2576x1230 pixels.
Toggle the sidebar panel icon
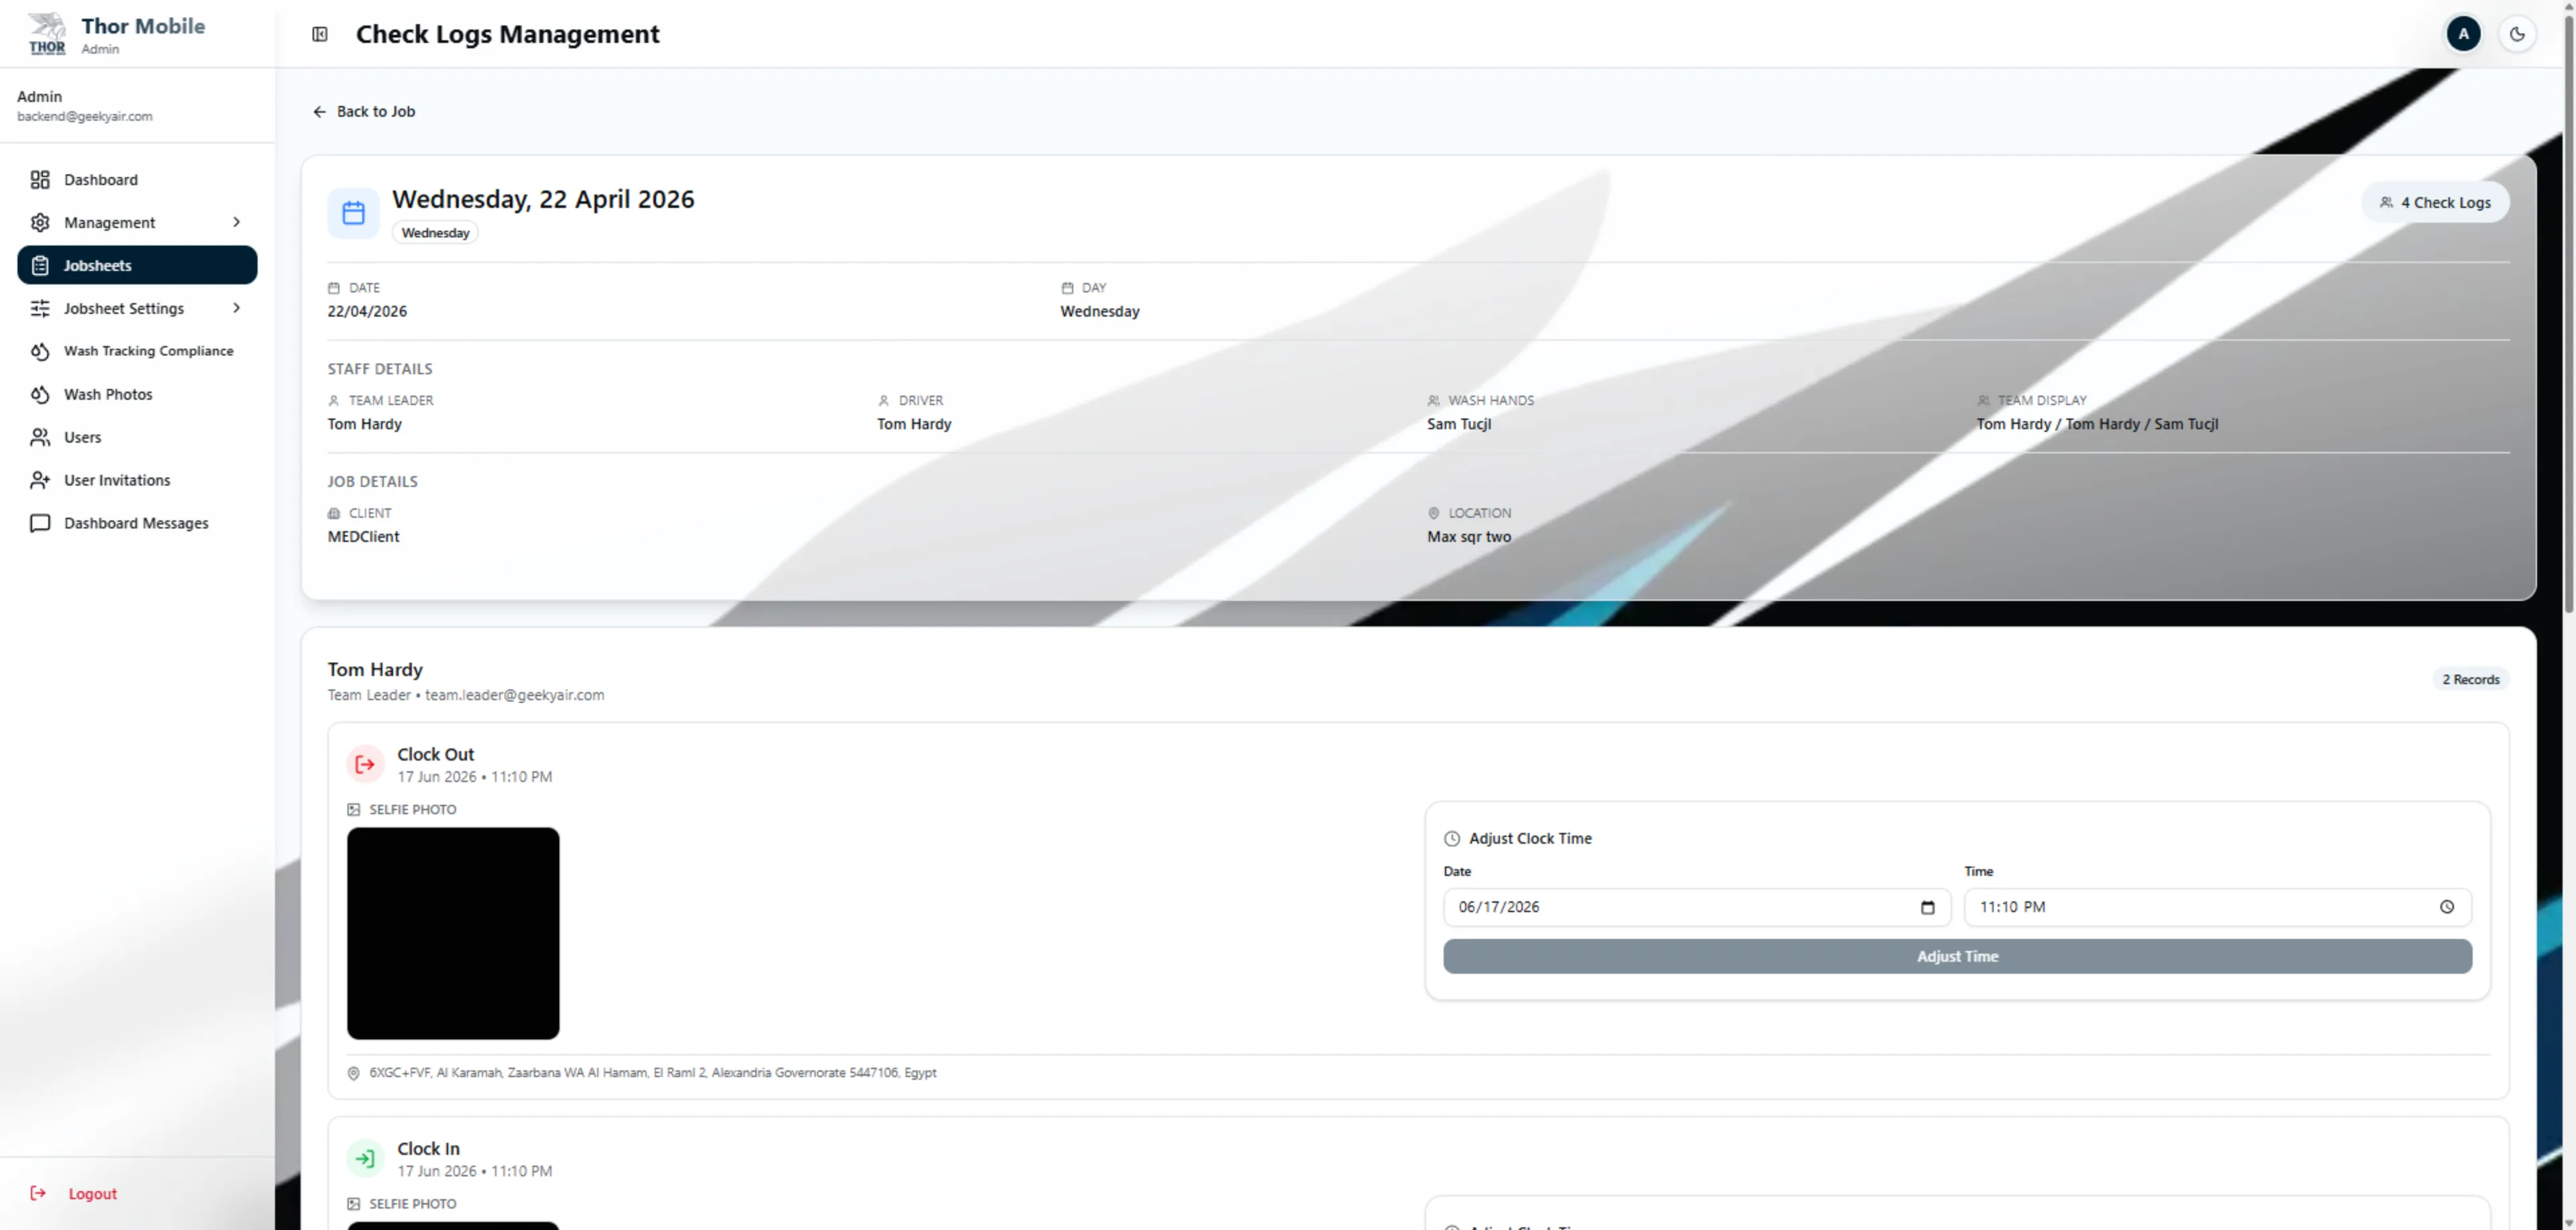[x=320, y=34]
